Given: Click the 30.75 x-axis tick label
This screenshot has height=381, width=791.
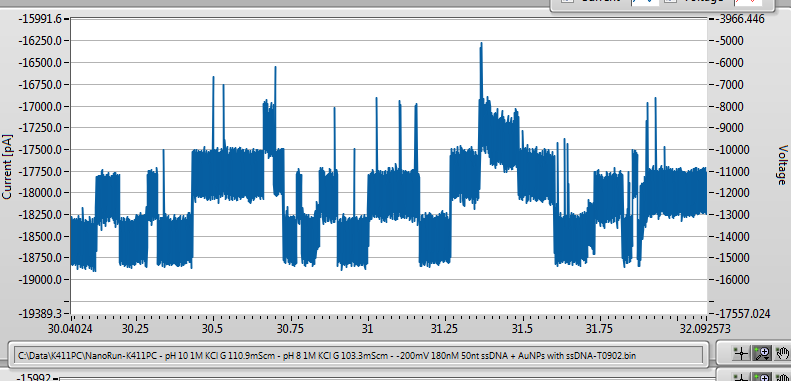Looking at the screenshot, I should point(290,329).
